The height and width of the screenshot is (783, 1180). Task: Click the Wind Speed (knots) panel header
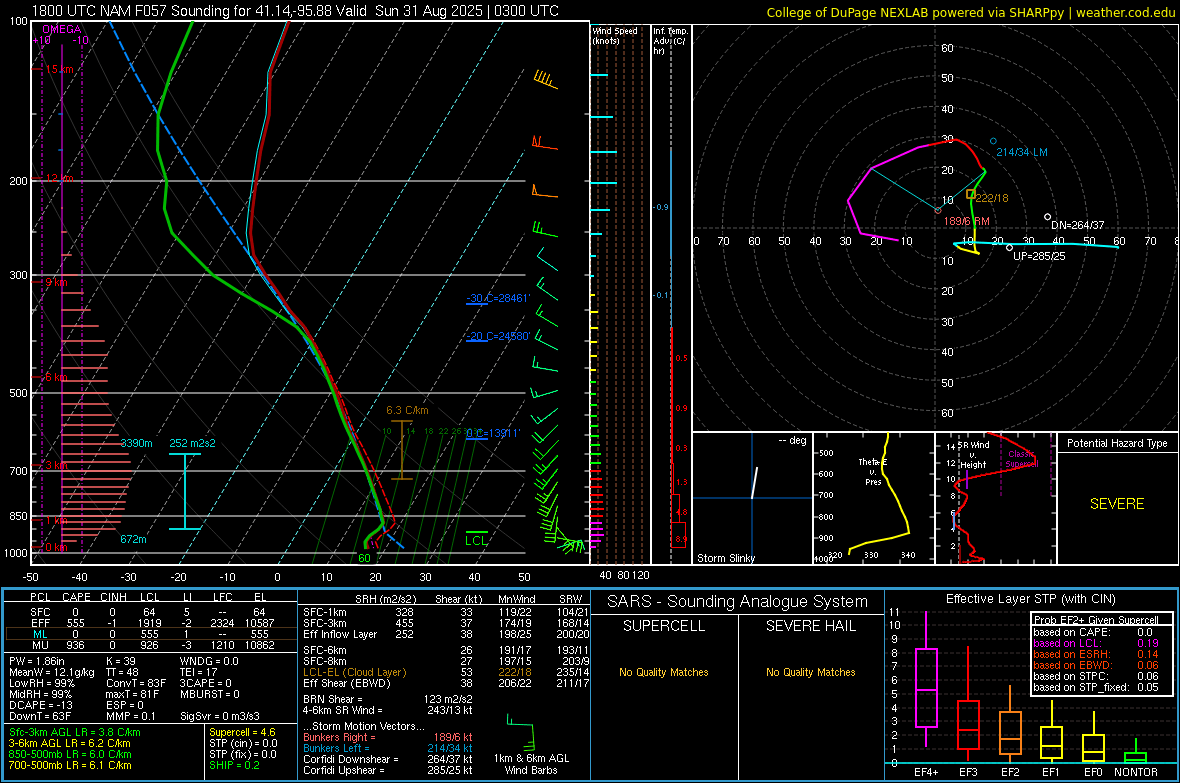coord(615,35)
